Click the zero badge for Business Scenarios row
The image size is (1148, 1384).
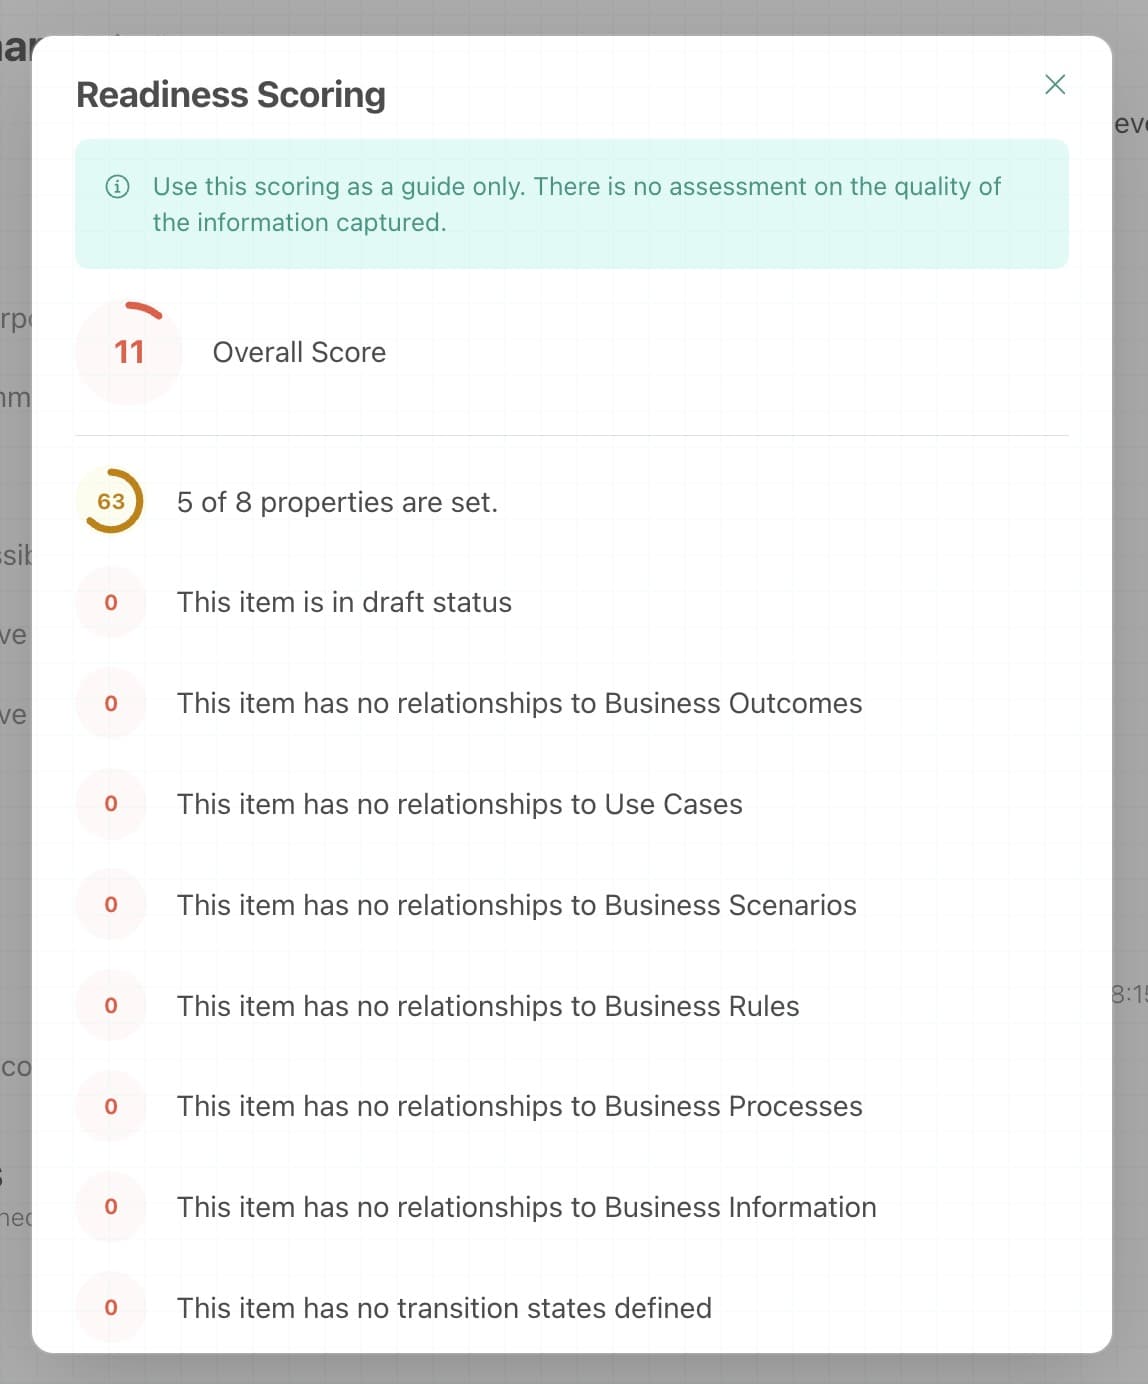point(111,904)
